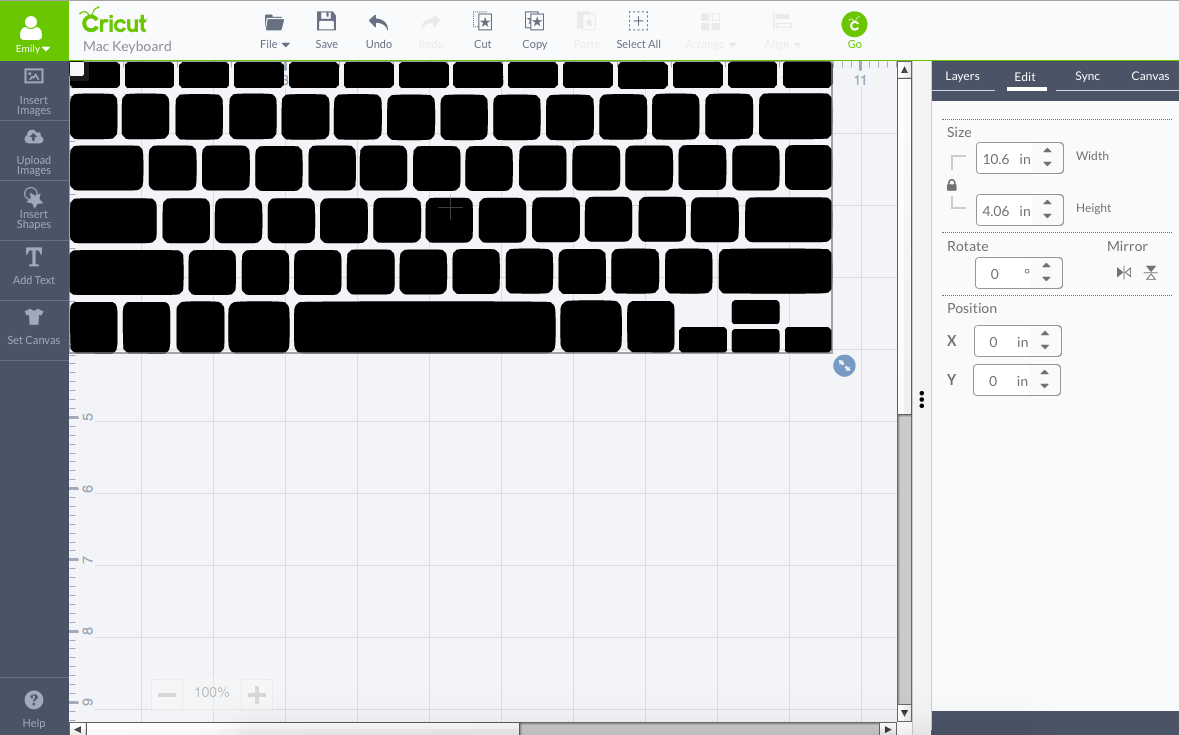The image size is (1179, 735).
Task: Open the Upload Images panel
Action: coord(34,150)
